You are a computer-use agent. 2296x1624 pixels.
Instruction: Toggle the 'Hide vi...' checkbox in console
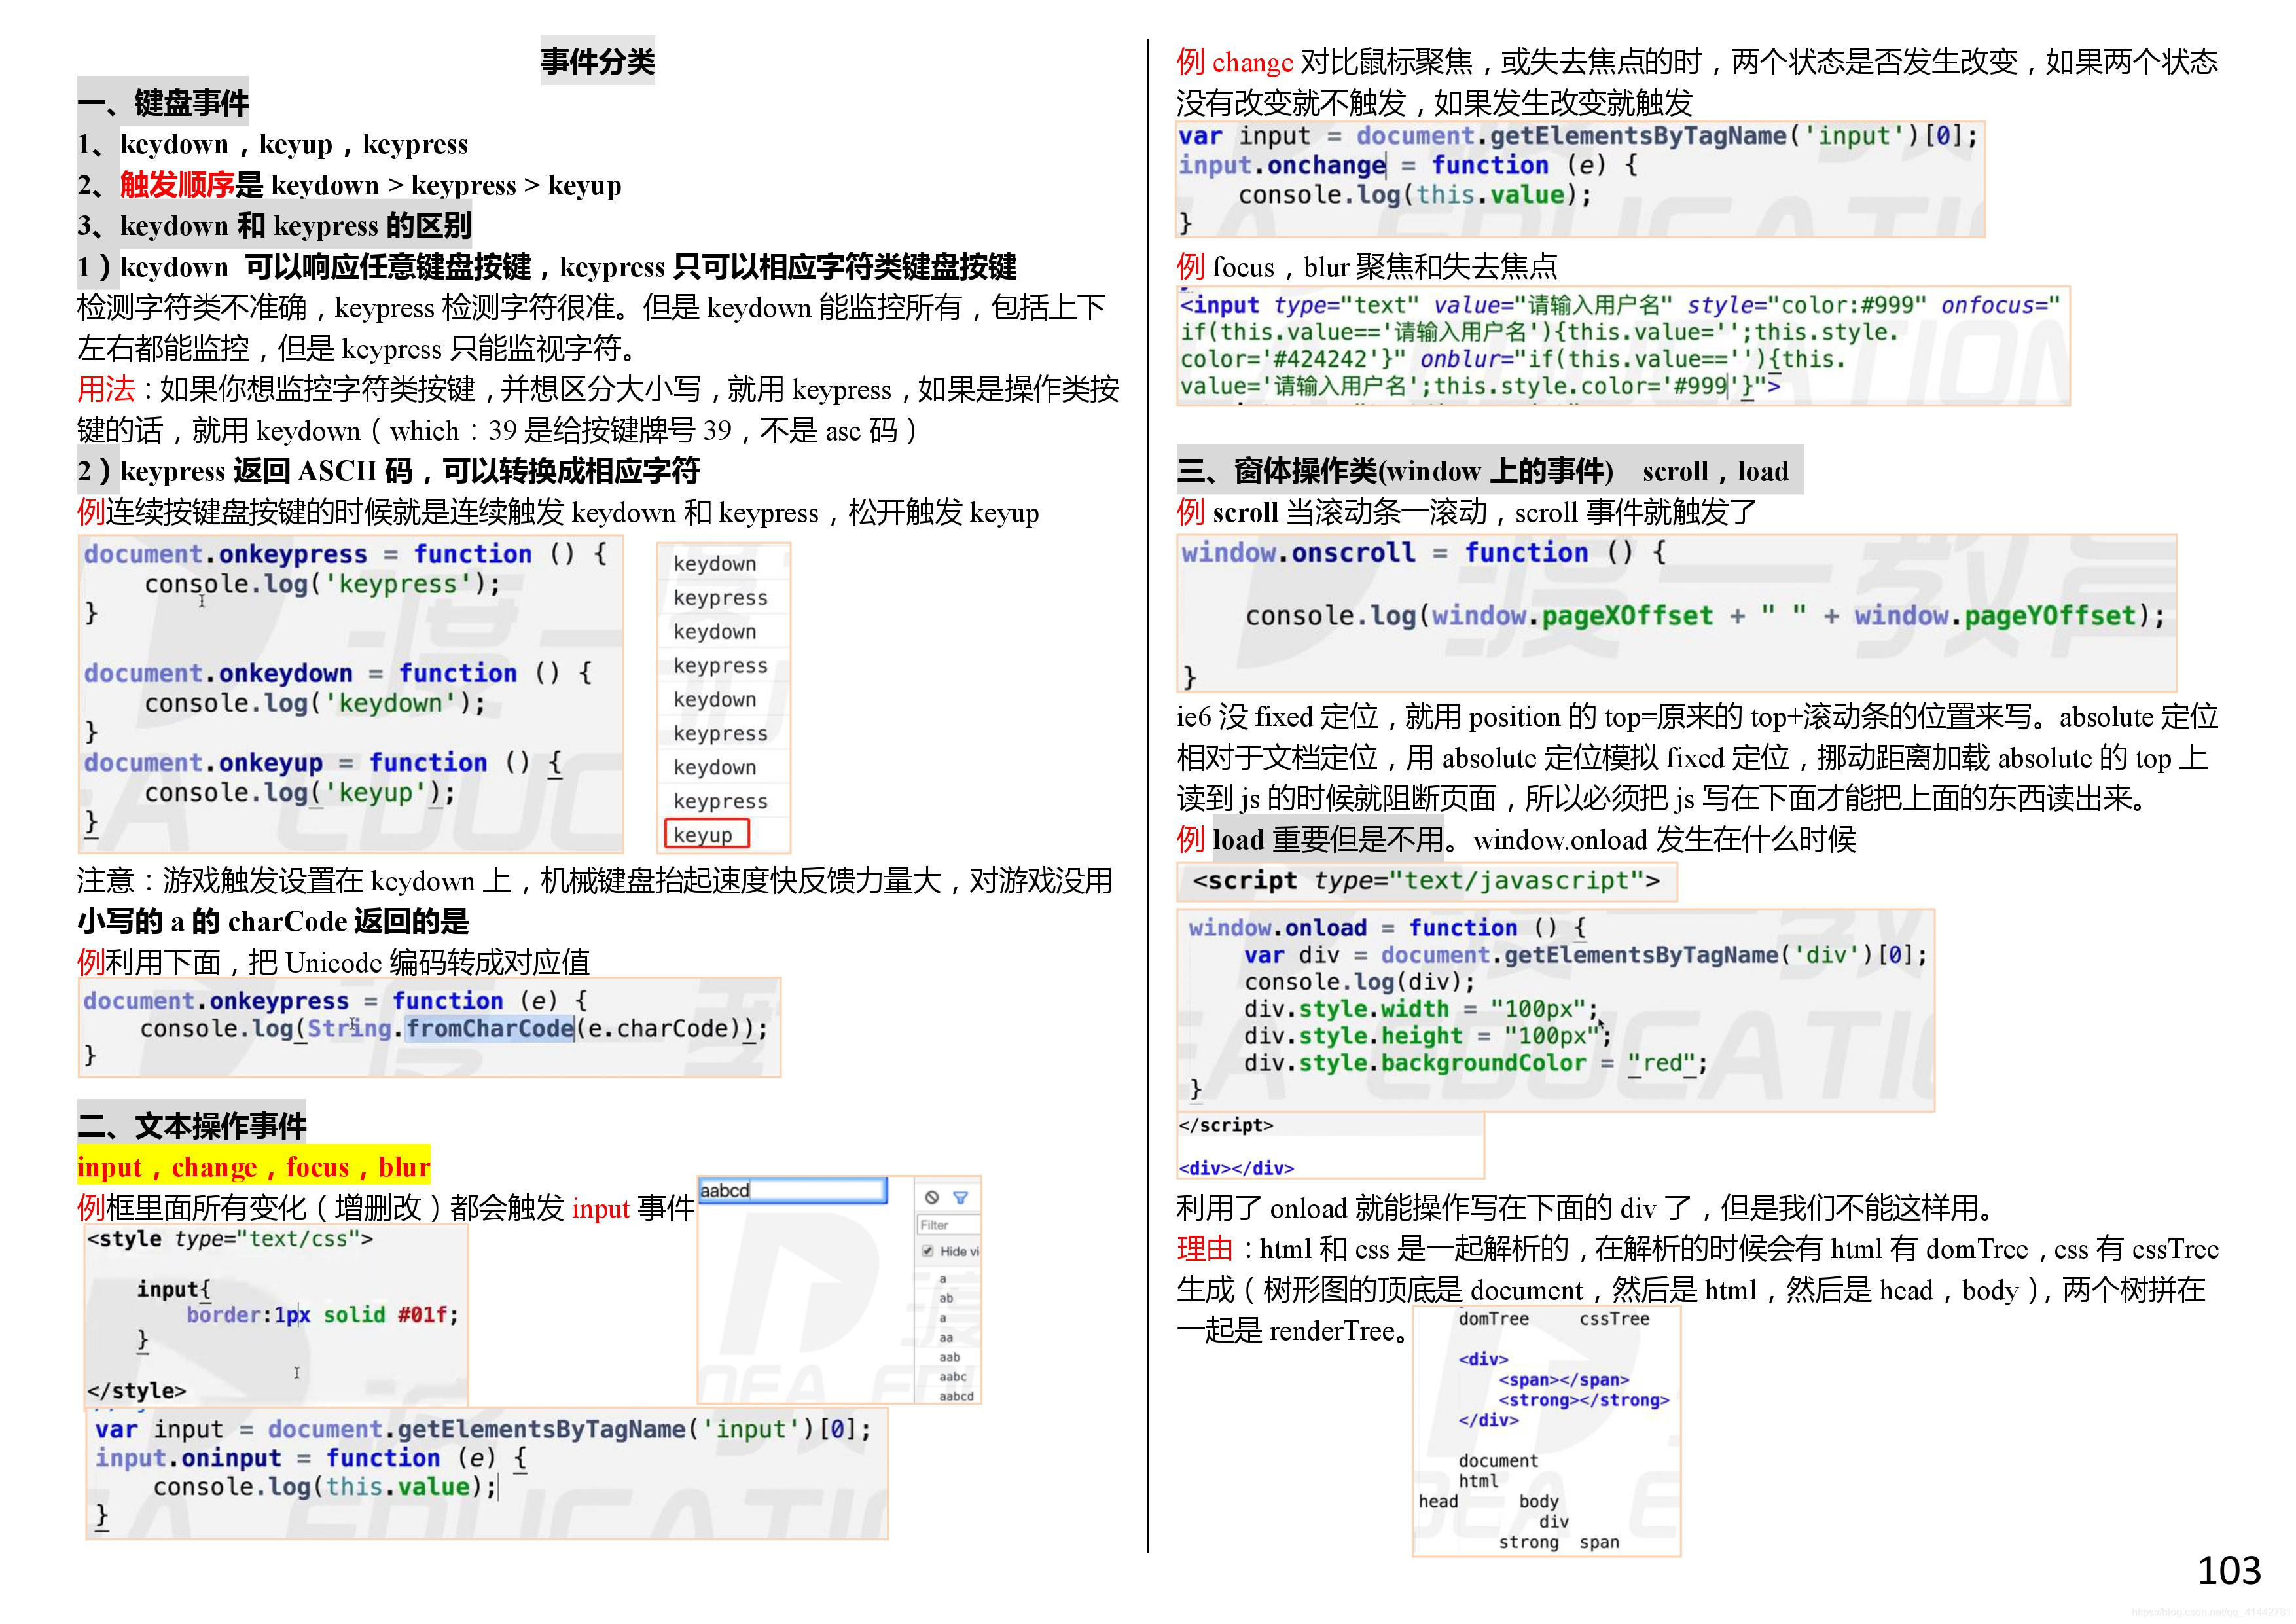pos(927,1251)
